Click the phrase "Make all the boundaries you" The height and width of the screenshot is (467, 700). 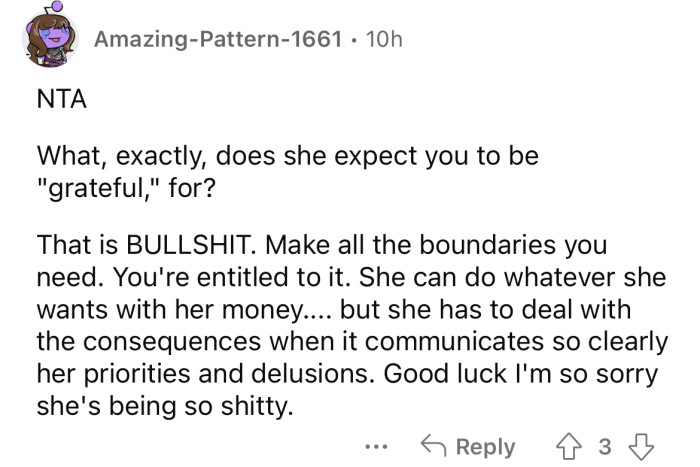click(451, 244)
